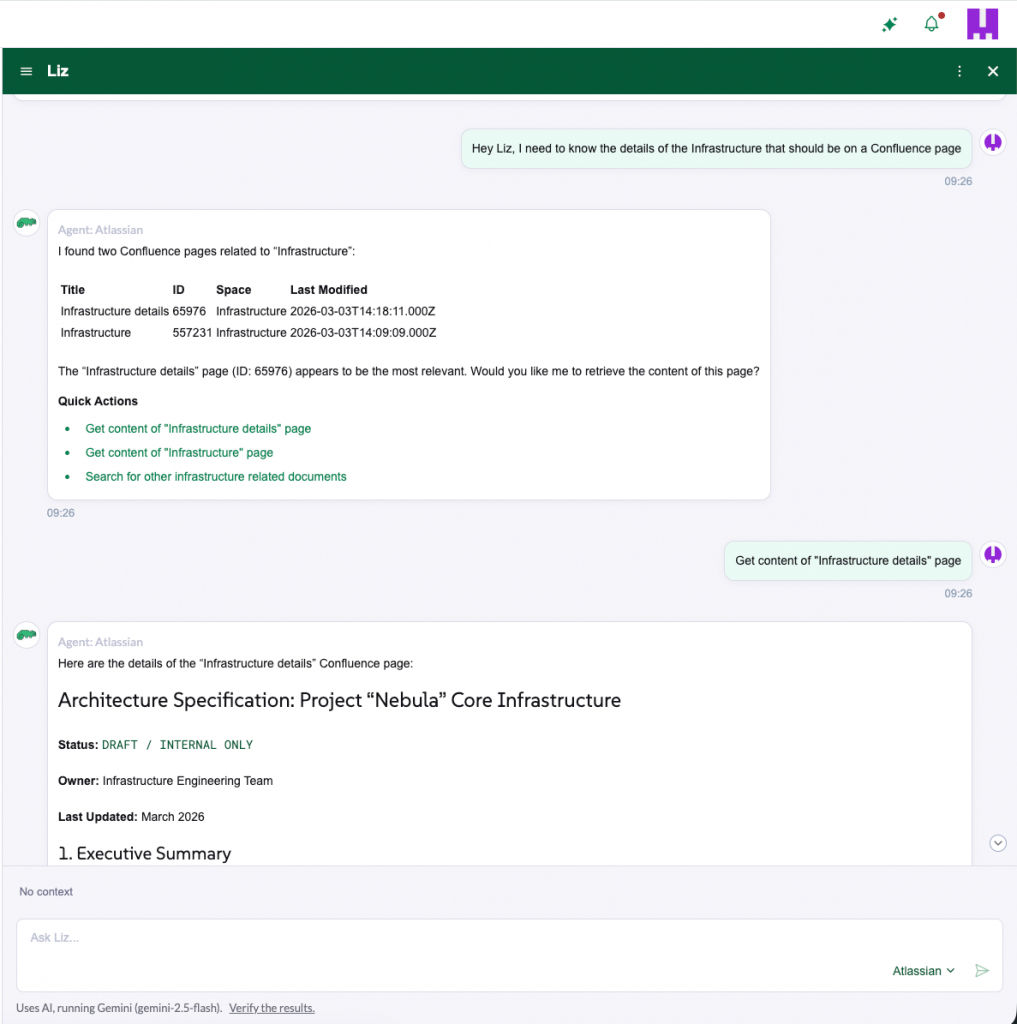Click 'Get content of Infrastructure page' quick action
The height and width of the screenshot is (1024, 1017).
[x=179, y=452]
